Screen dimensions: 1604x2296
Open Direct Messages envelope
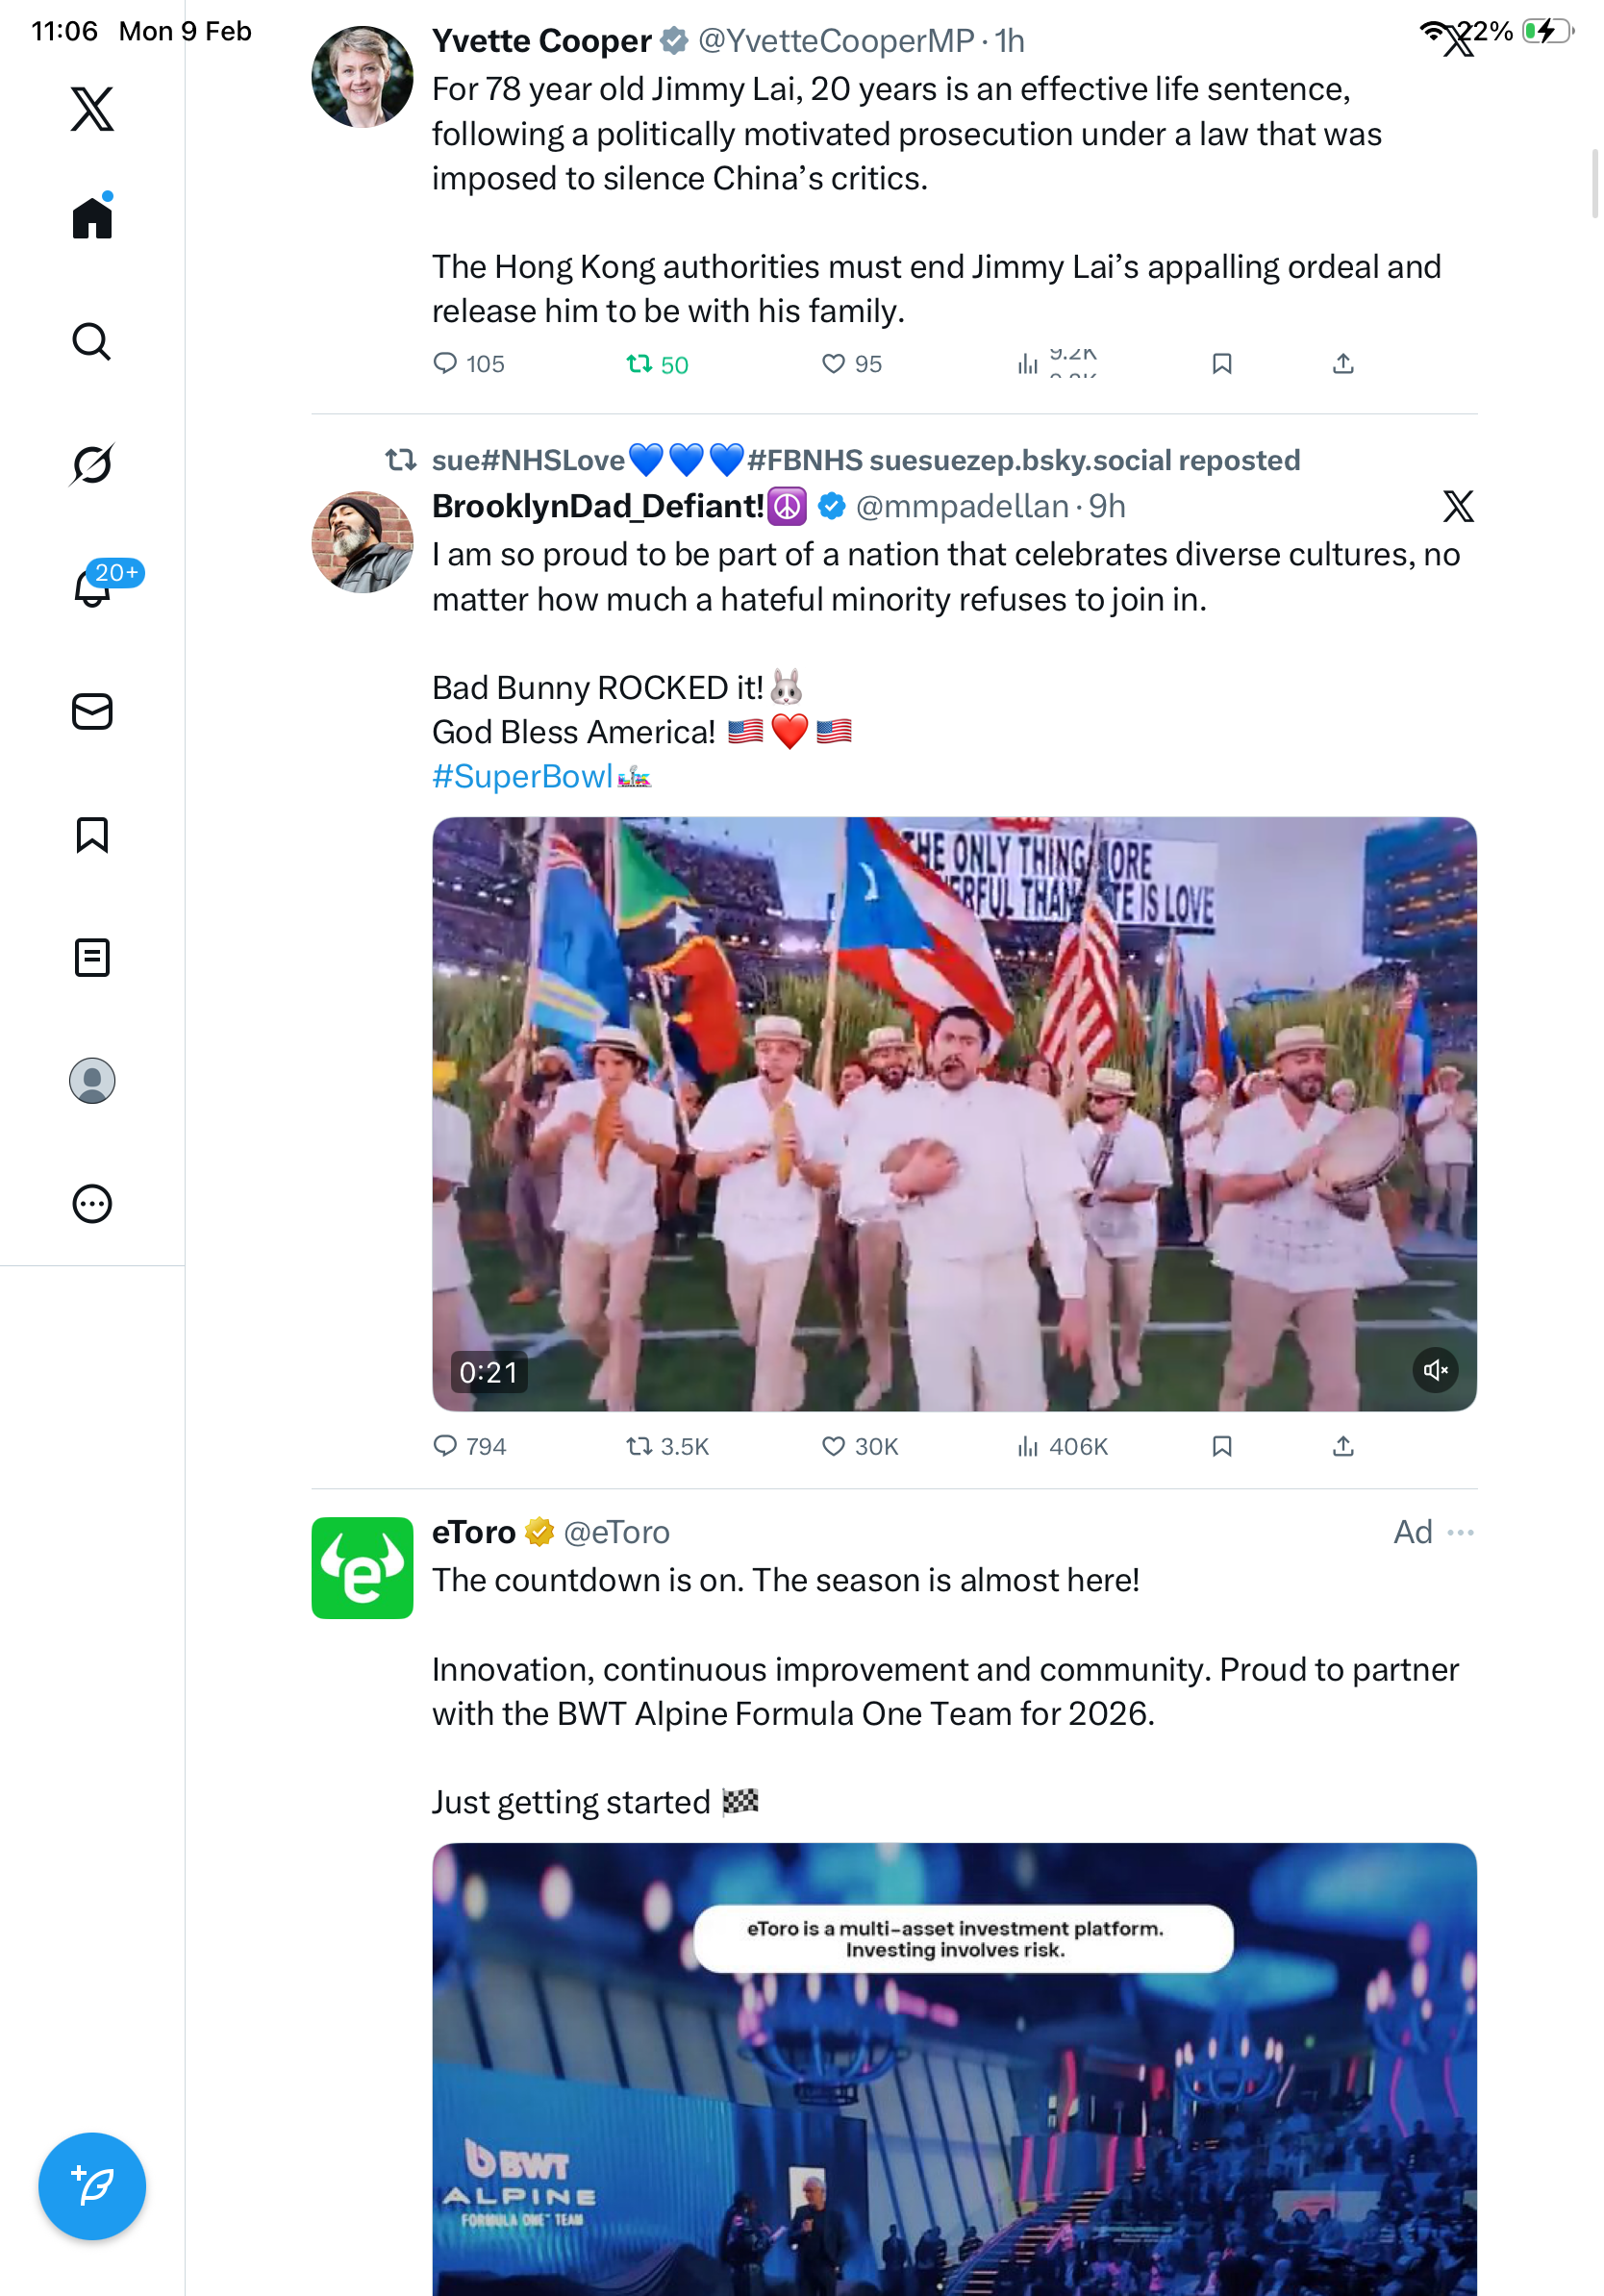(92, 711)
